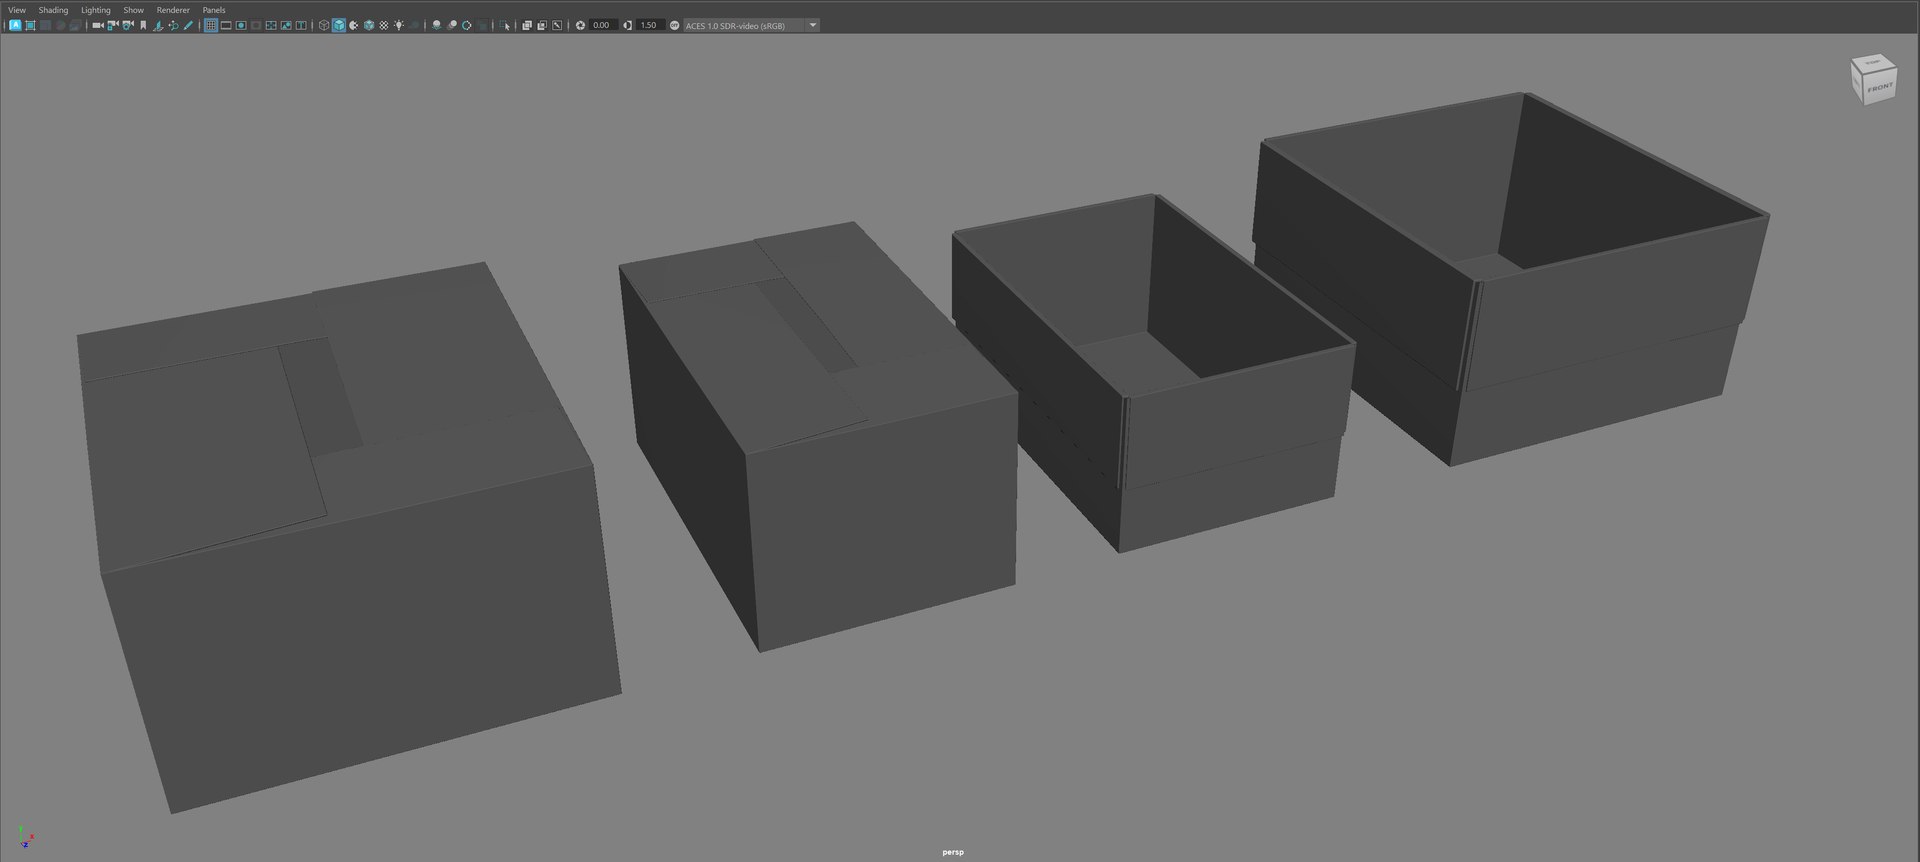The image size is (1920, 862).
Task: Click the Gamma reset icon
Action: [x=627, y=25]
